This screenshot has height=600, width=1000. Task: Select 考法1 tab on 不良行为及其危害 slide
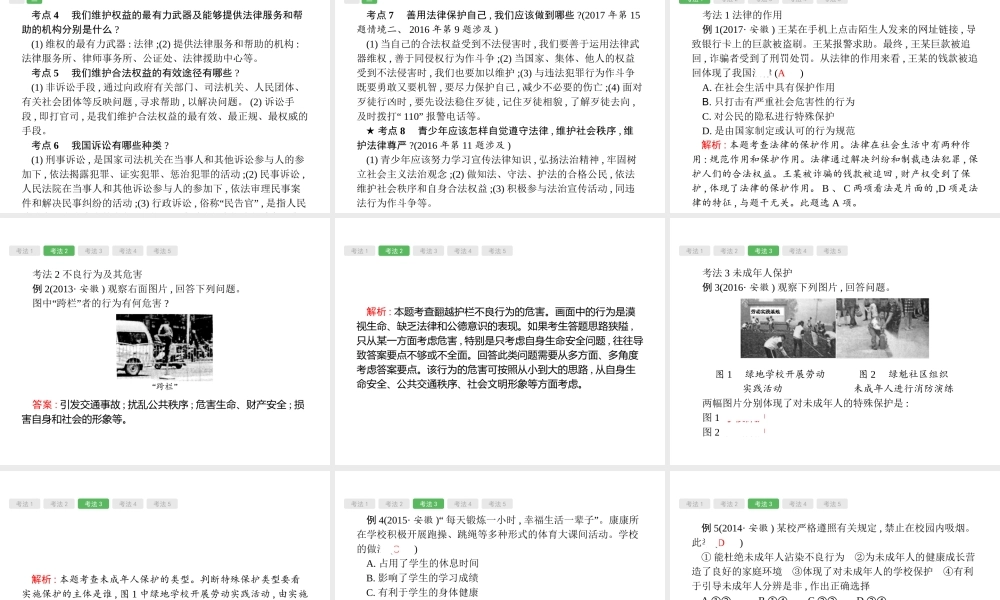click(24, 251)
